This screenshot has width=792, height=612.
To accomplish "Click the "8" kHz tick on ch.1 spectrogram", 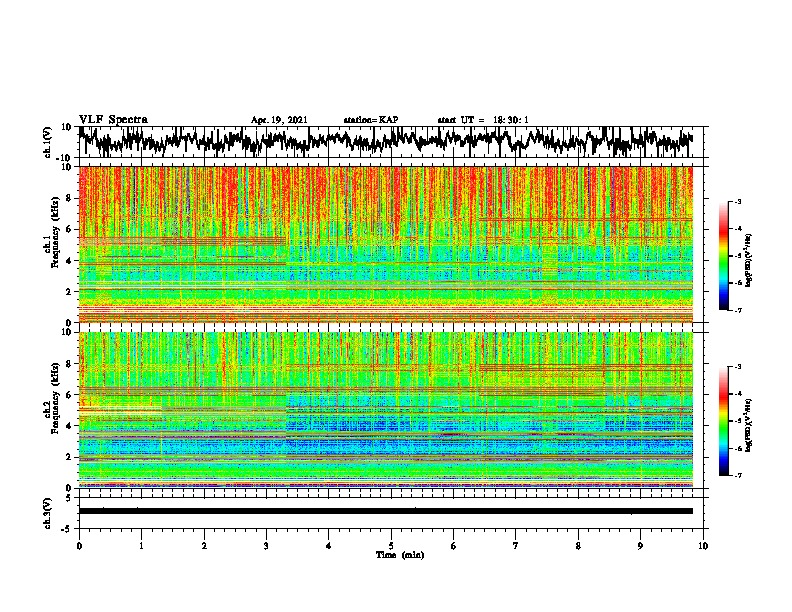I will [x=69, y=198].
